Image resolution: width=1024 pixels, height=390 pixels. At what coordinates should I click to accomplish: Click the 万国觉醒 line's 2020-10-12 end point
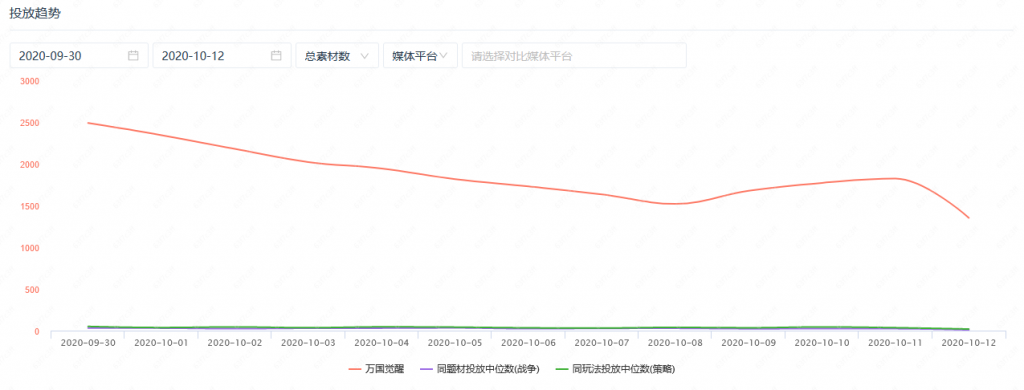click(968, 218)
